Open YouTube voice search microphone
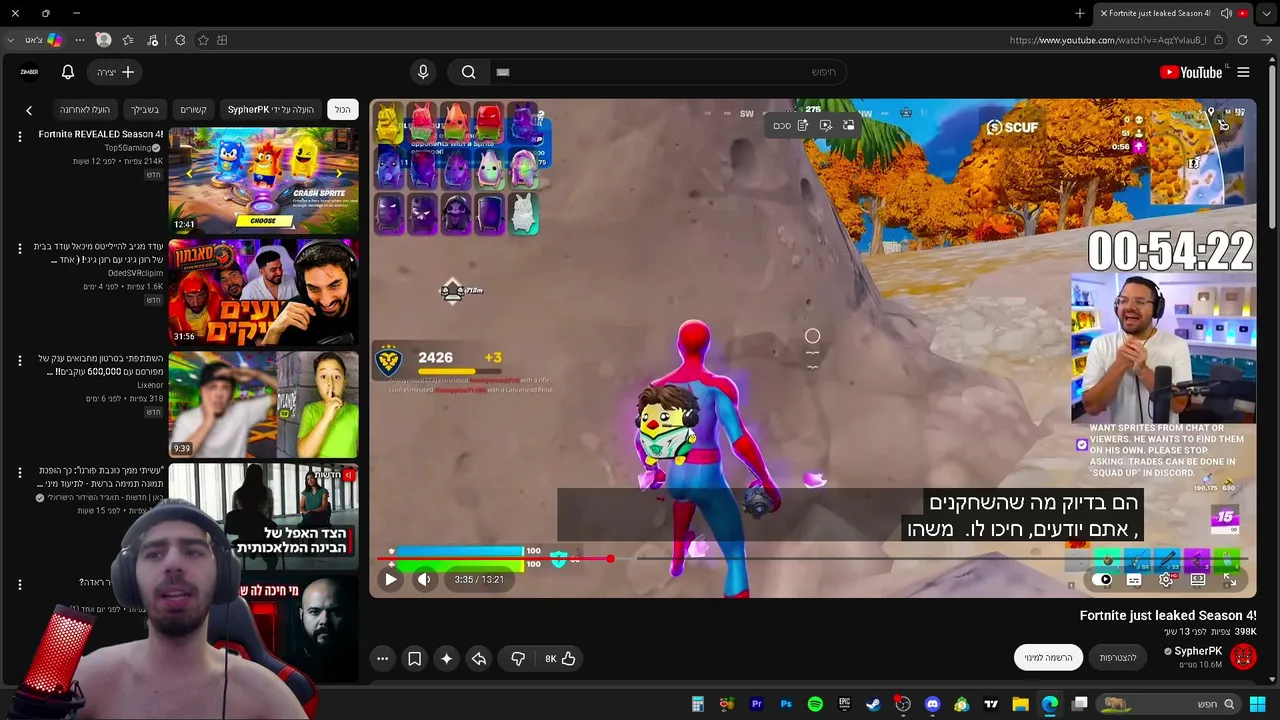Image resolution: width=1280 pixels, height=720 pixels. [423, 72]
